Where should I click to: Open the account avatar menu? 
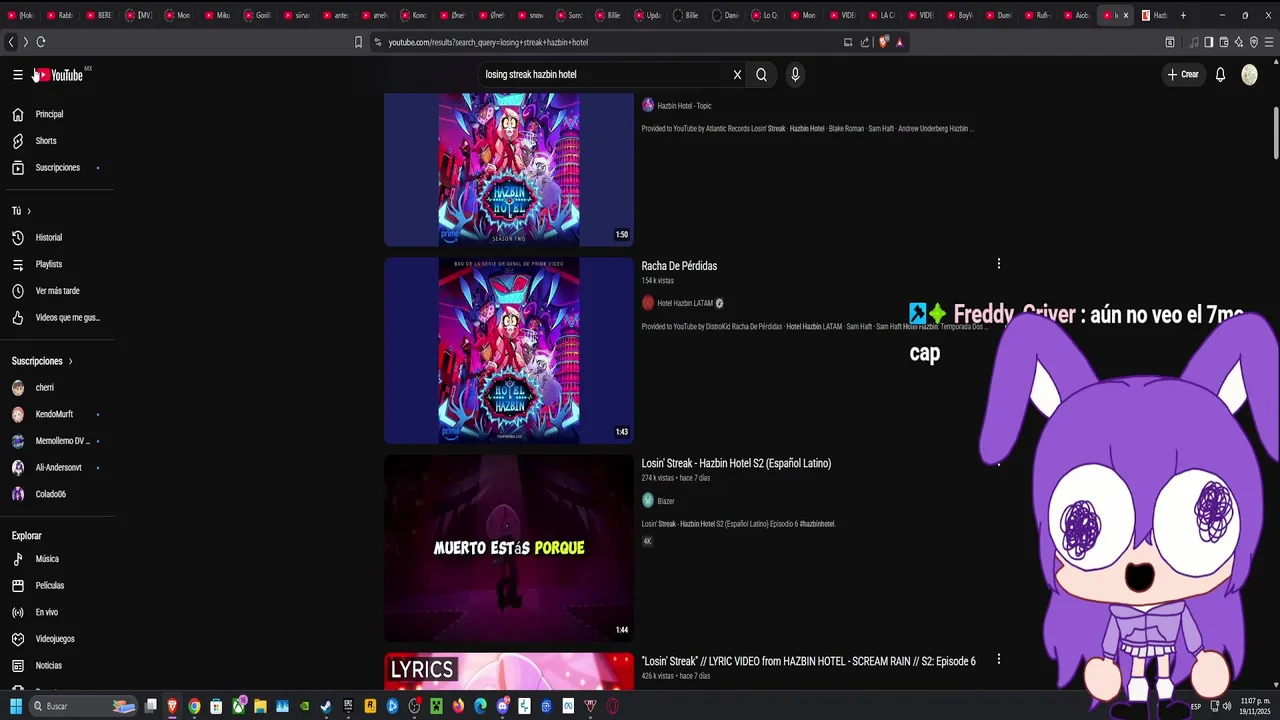coord(1249,75)
